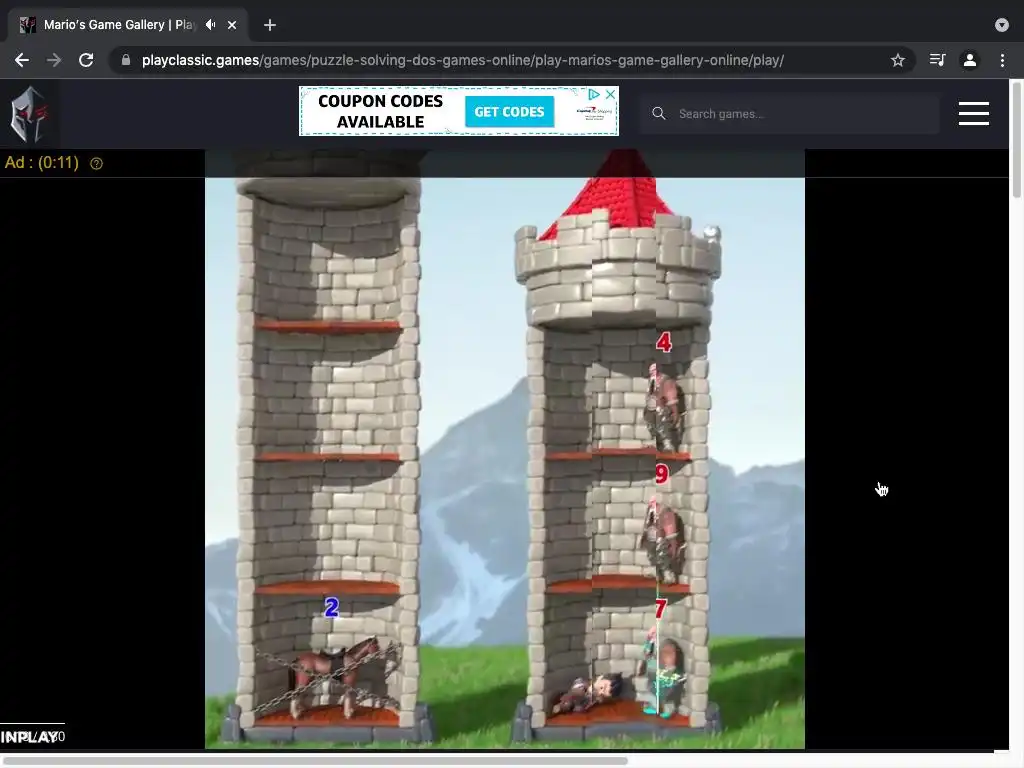1024x768 pixels.
Task: Click the GET CODES ad button
Action: tap(509, 112)
